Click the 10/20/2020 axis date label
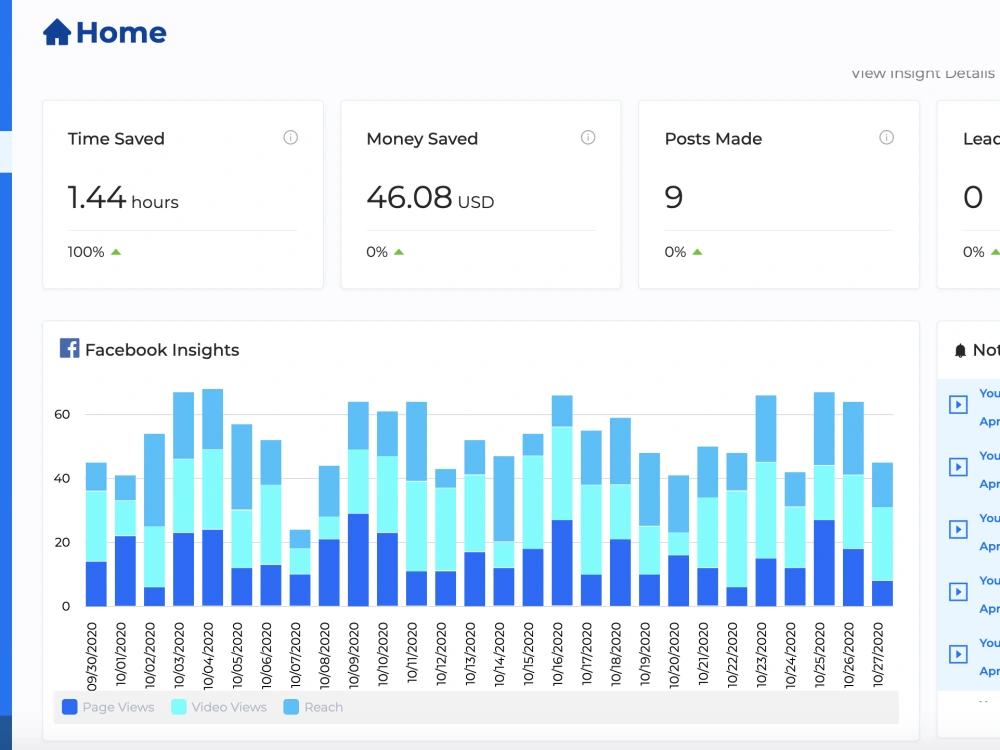 [674, 655]
